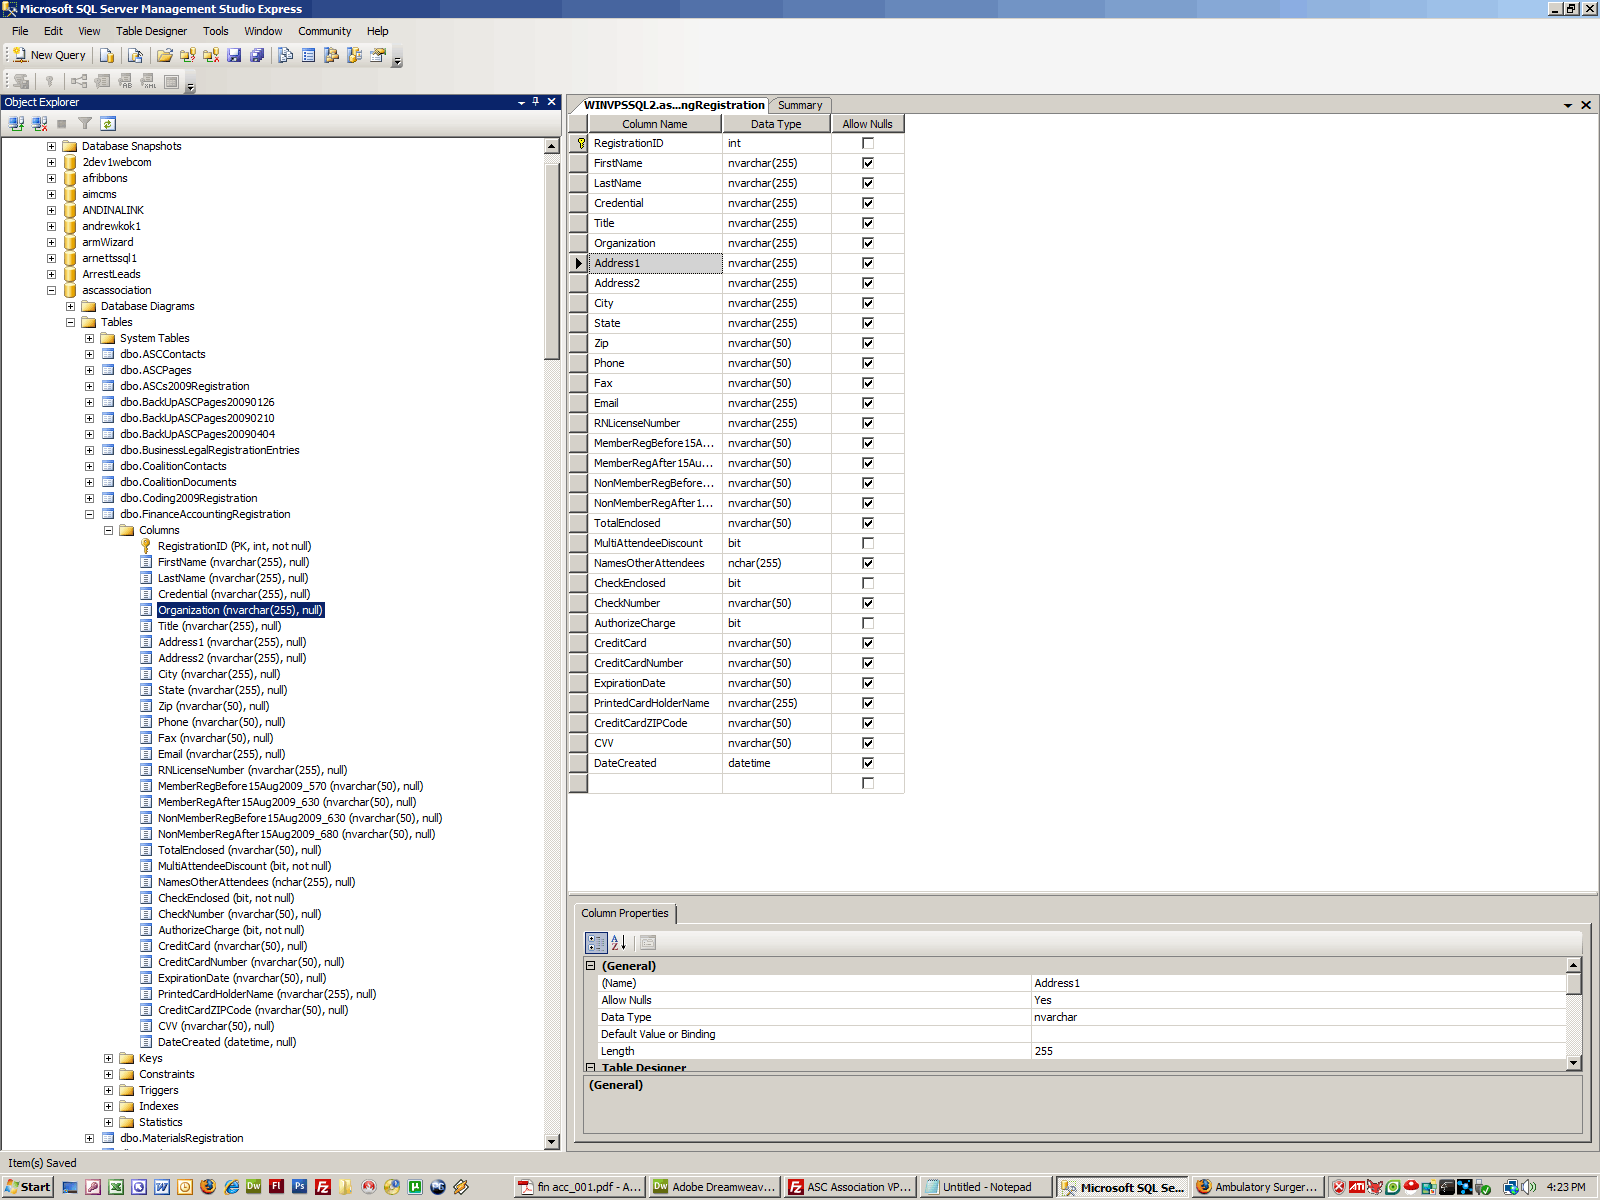Screen dimensions: 1600x1200
Task: Toggle Allow Nulls for DateCreated
Action: pyautogui.click(x=868, y=763)
